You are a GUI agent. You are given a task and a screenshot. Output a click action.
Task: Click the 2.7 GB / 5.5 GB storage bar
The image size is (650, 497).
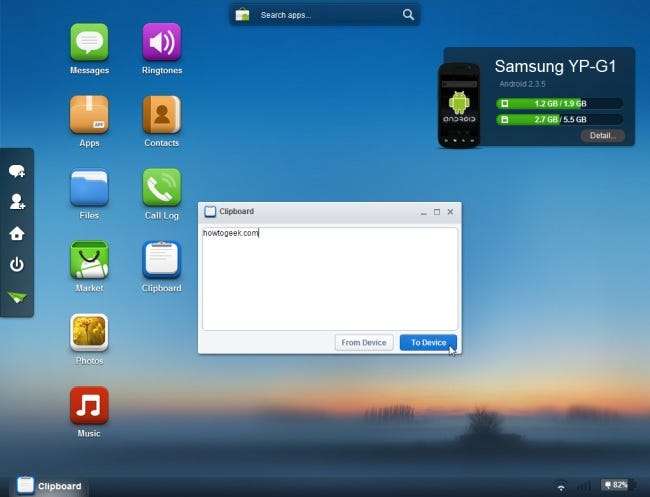560,119
